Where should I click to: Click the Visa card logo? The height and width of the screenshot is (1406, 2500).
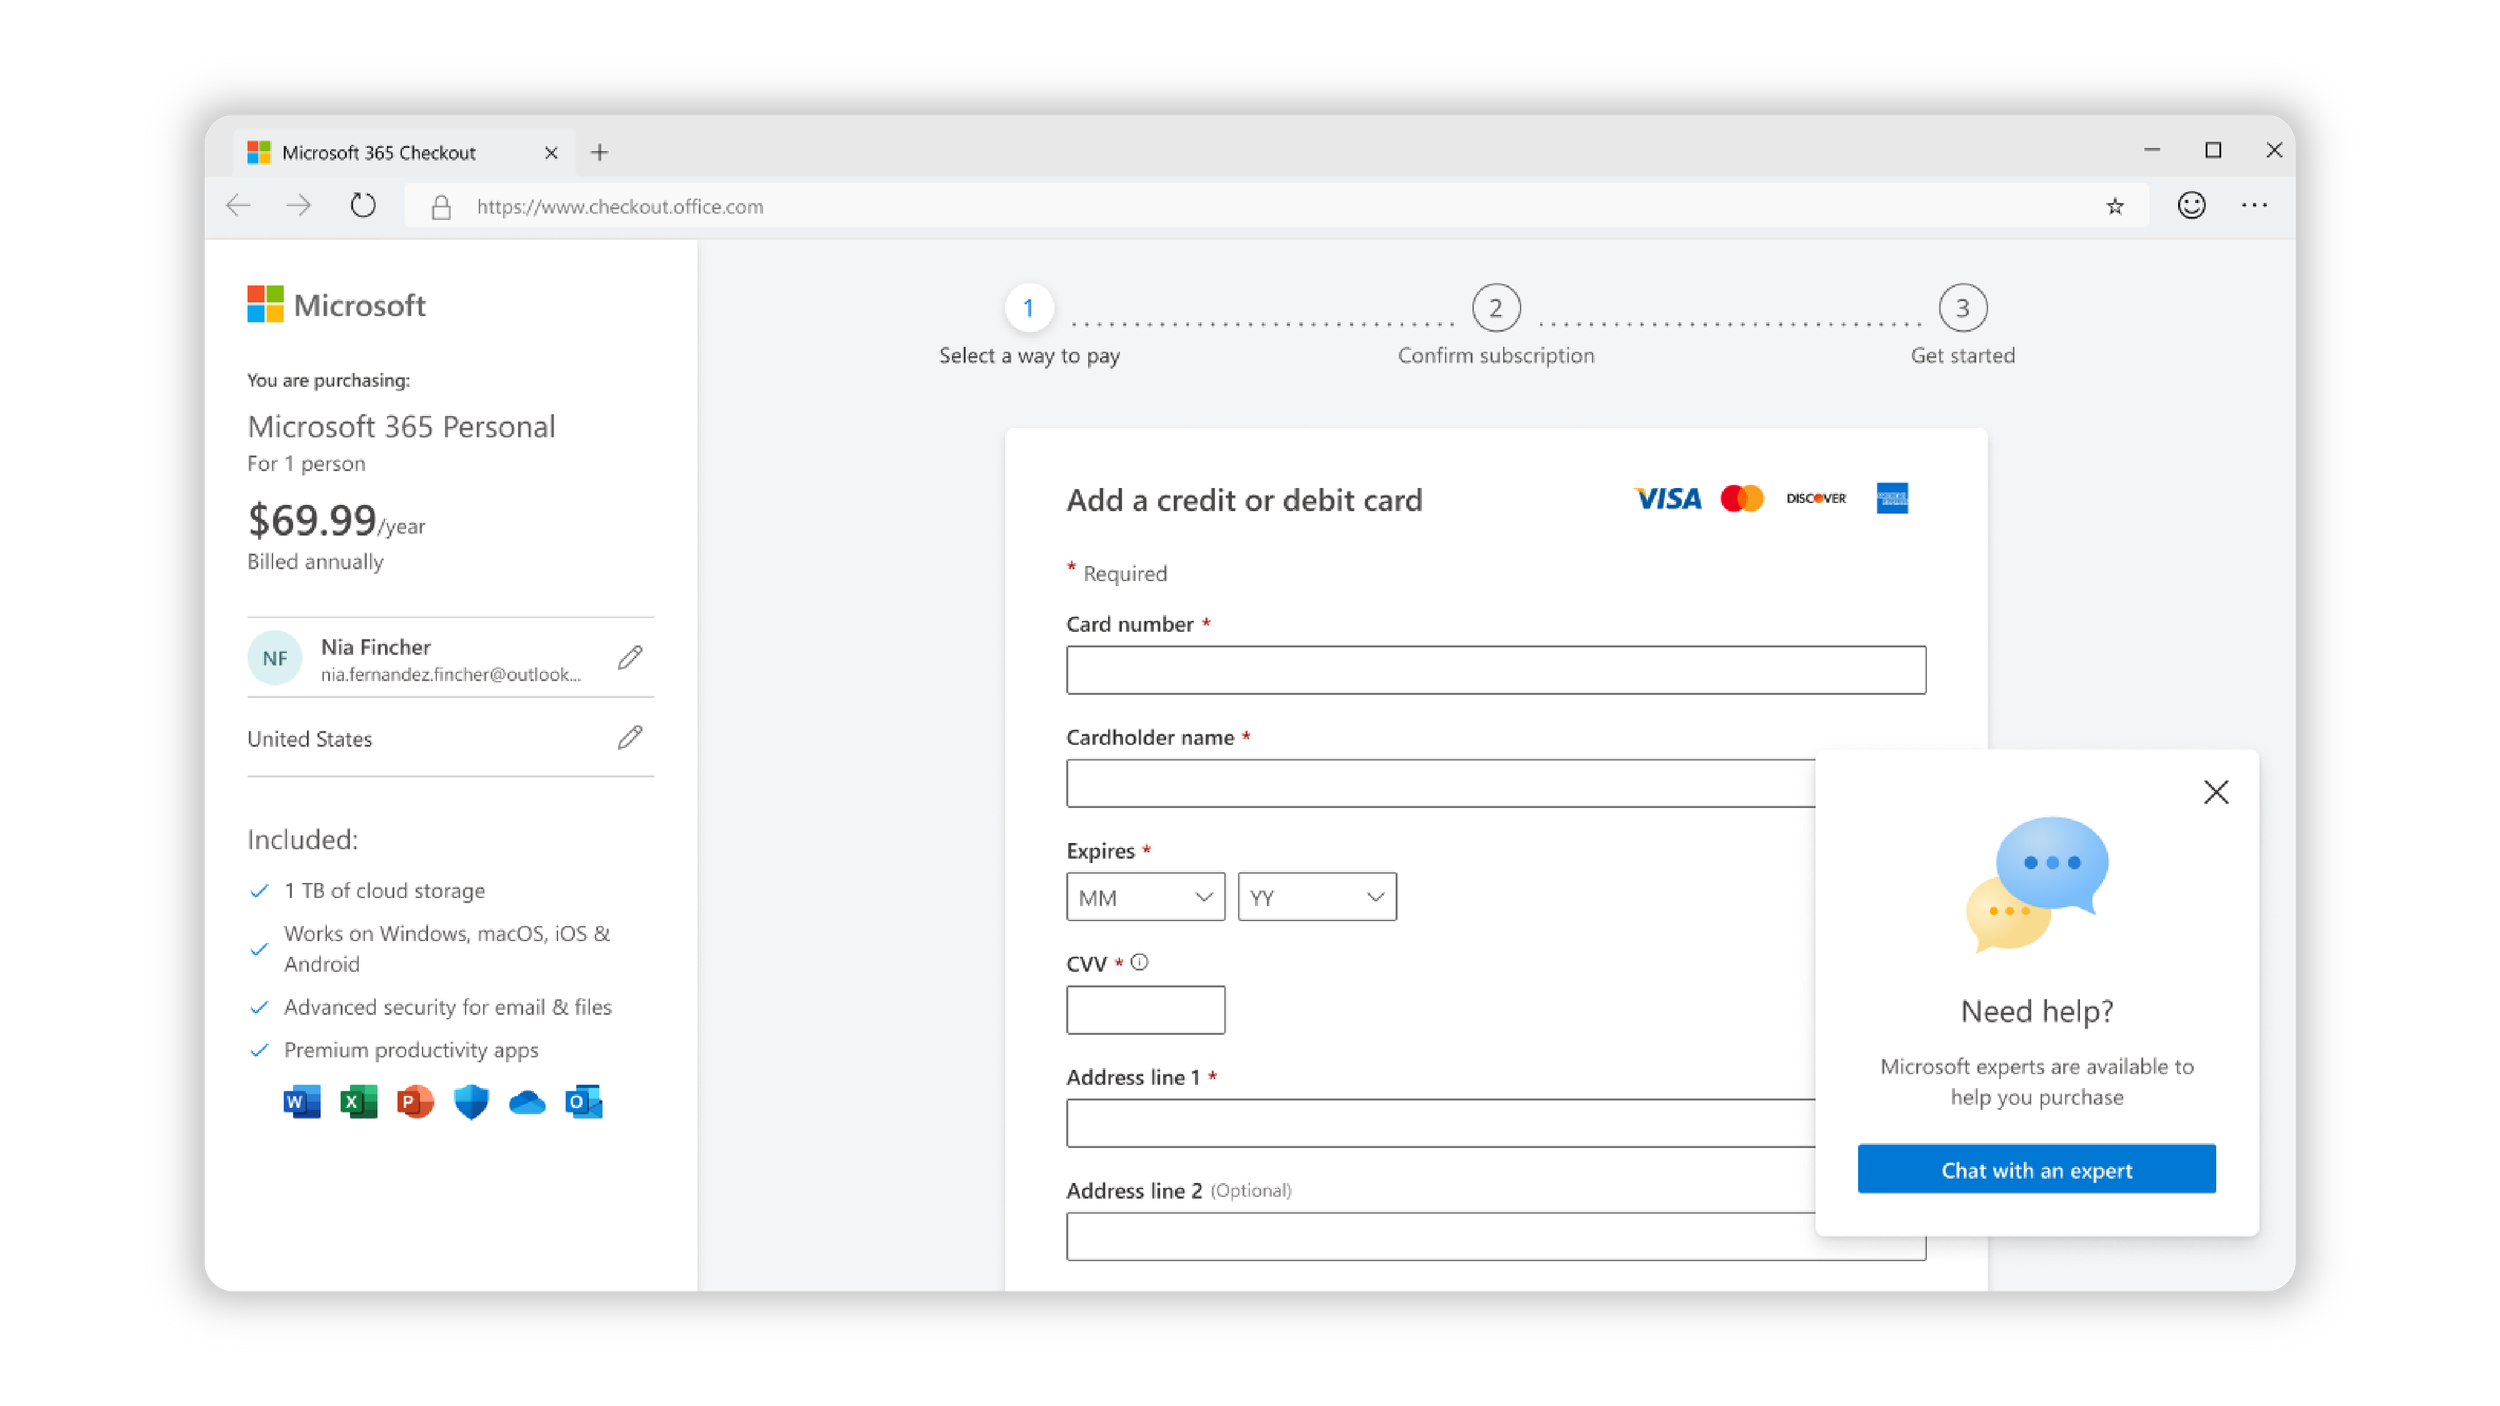tap(1667, 498)
